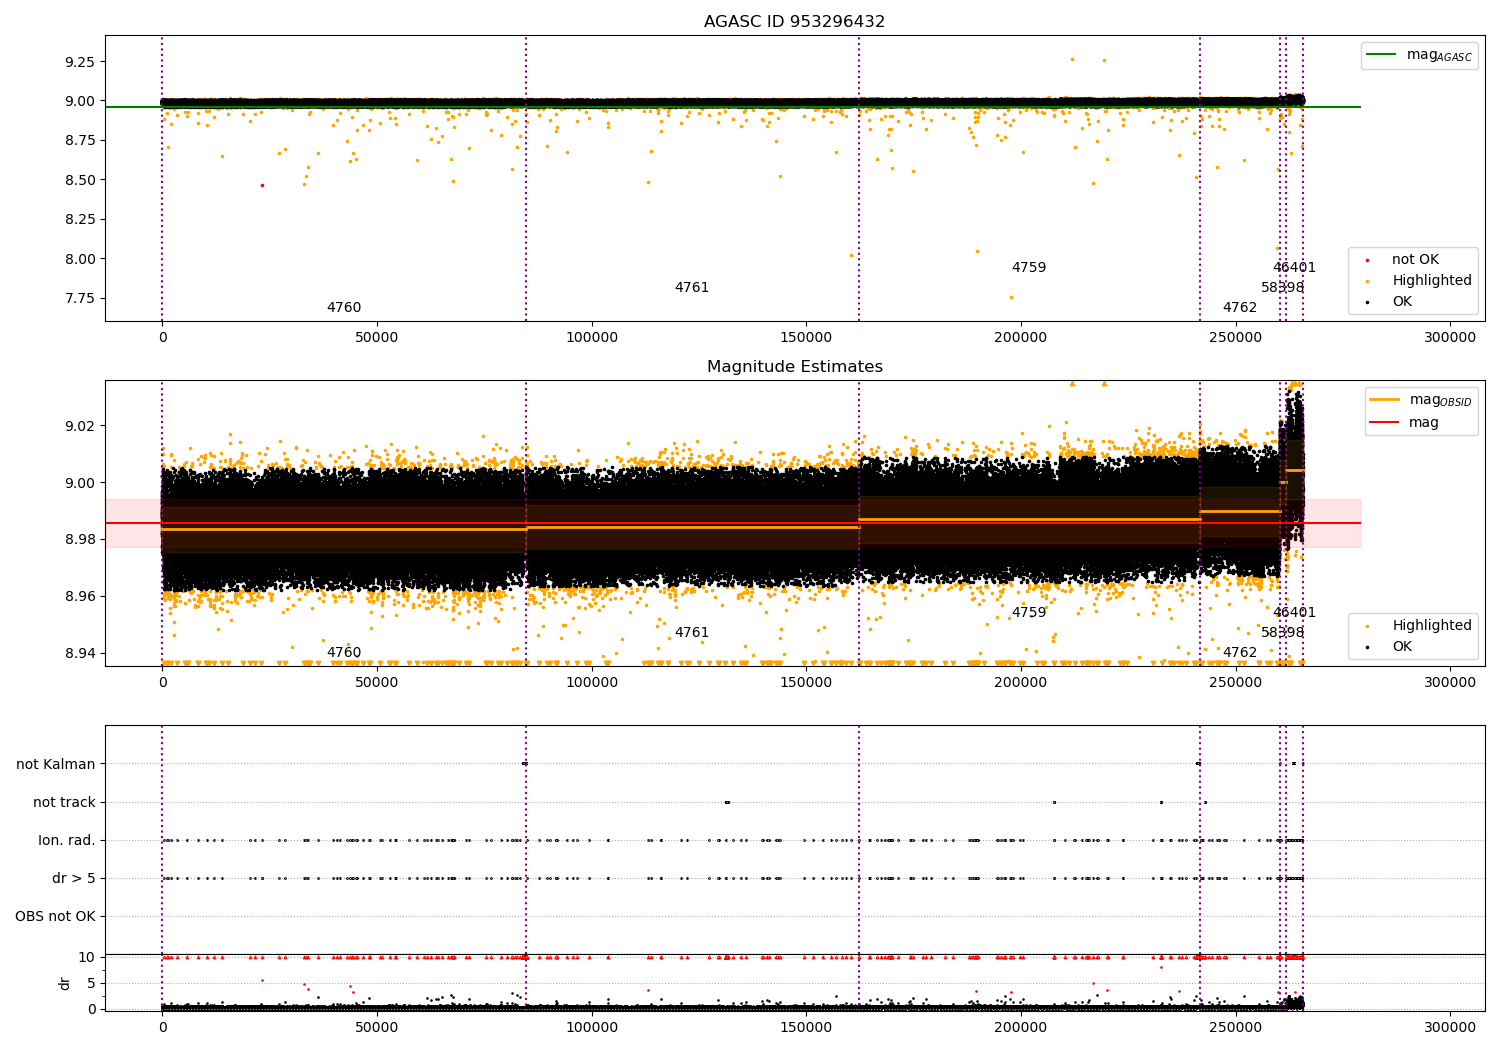The height and width of the screenshot is (1050, 1500).
Task: Click the rotated 'dr' axis label
Action: coord(65,983)
